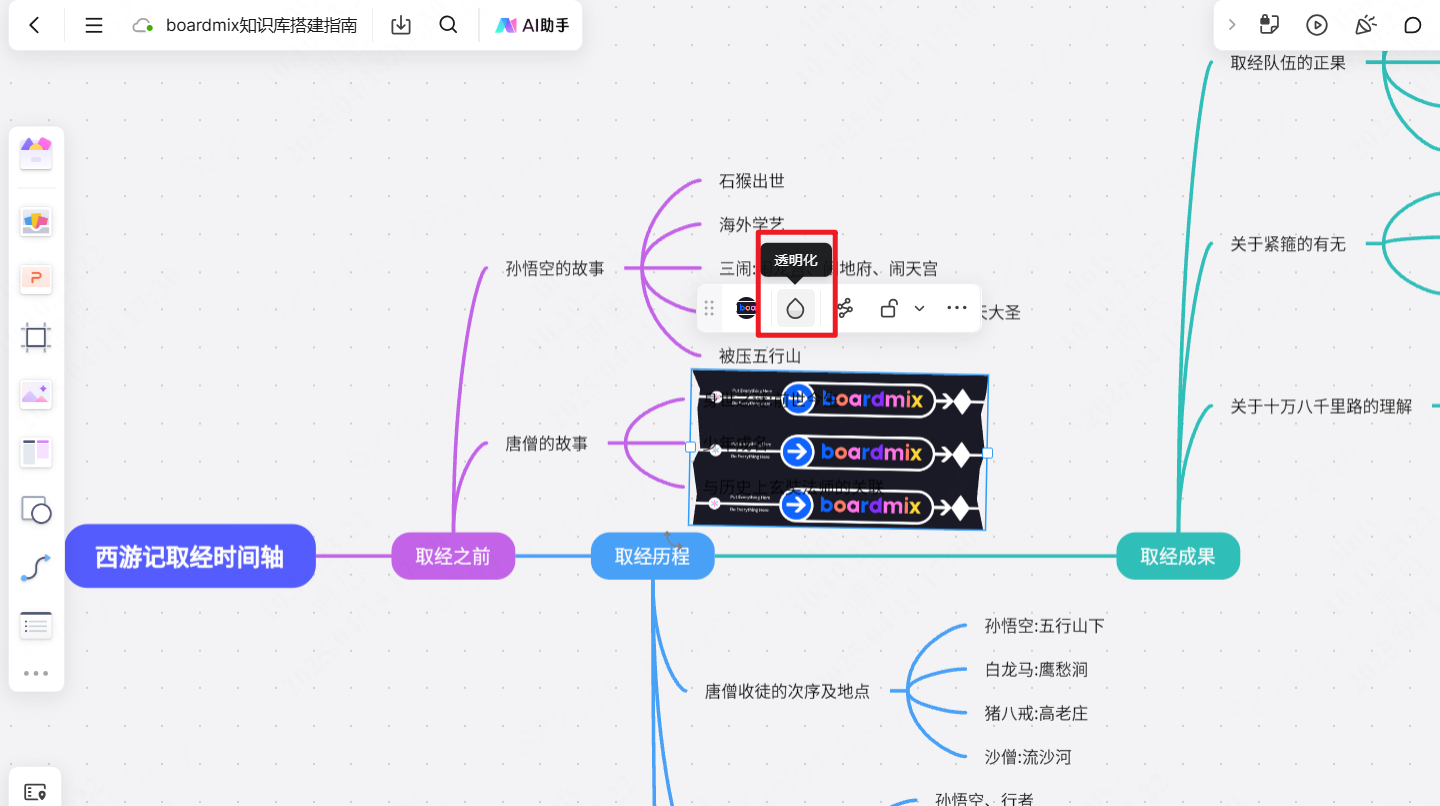Open the template library at sidebar top

(x=36, y=153)
